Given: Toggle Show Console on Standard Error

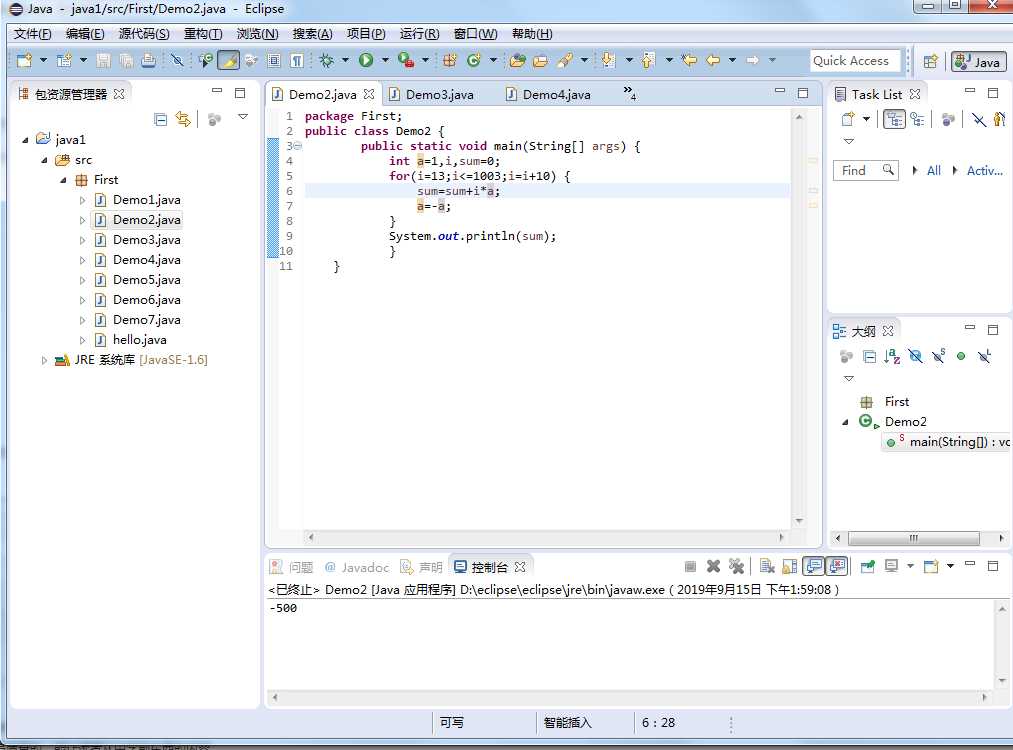Looking at the screenshot, I should (837, 567).
